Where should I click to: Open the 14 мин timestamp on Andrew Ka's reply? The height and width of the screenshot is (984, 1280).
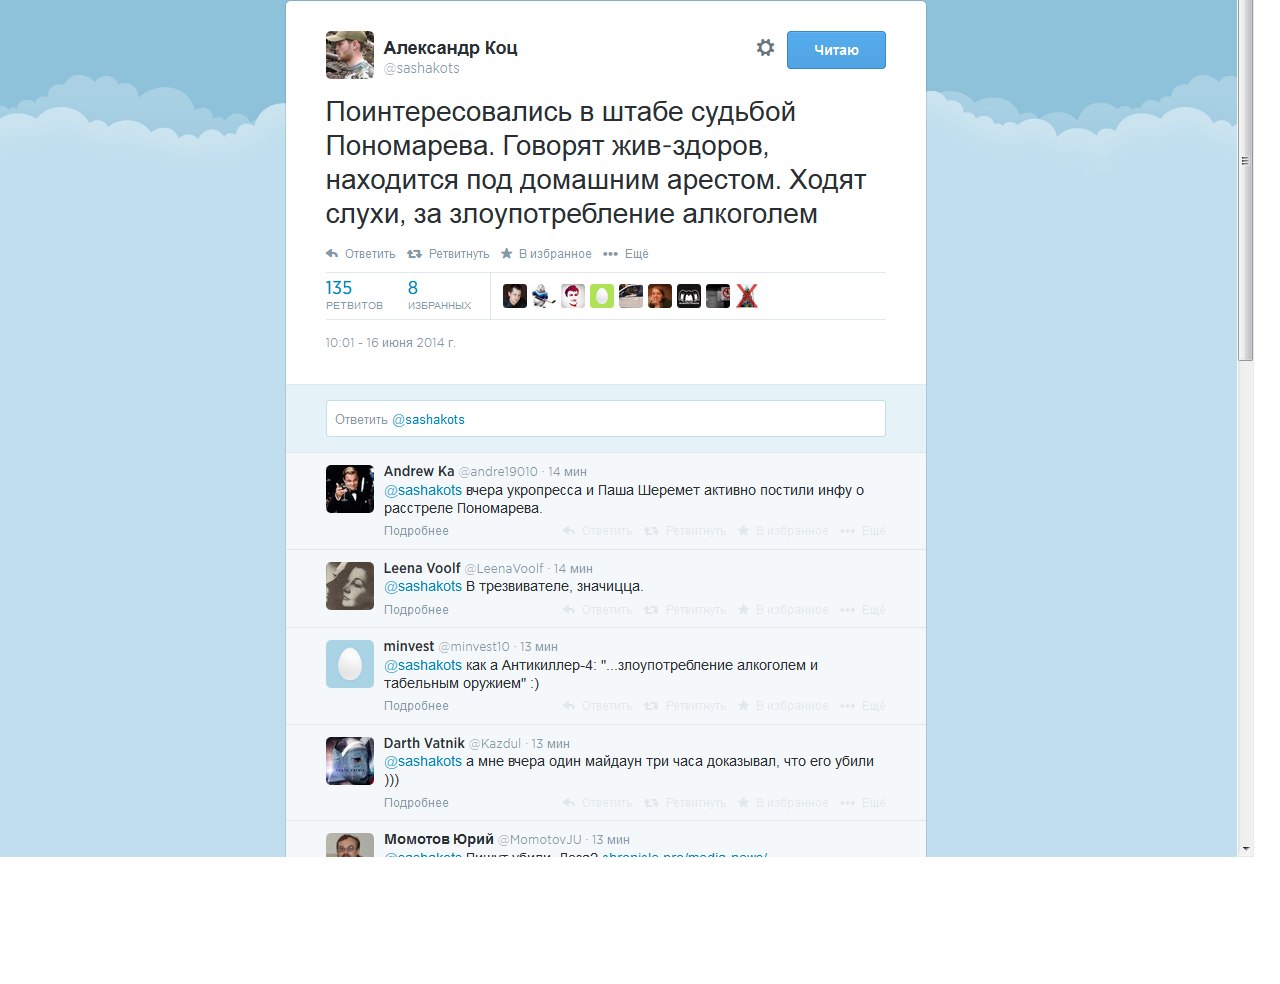click(x=567, y=472)
